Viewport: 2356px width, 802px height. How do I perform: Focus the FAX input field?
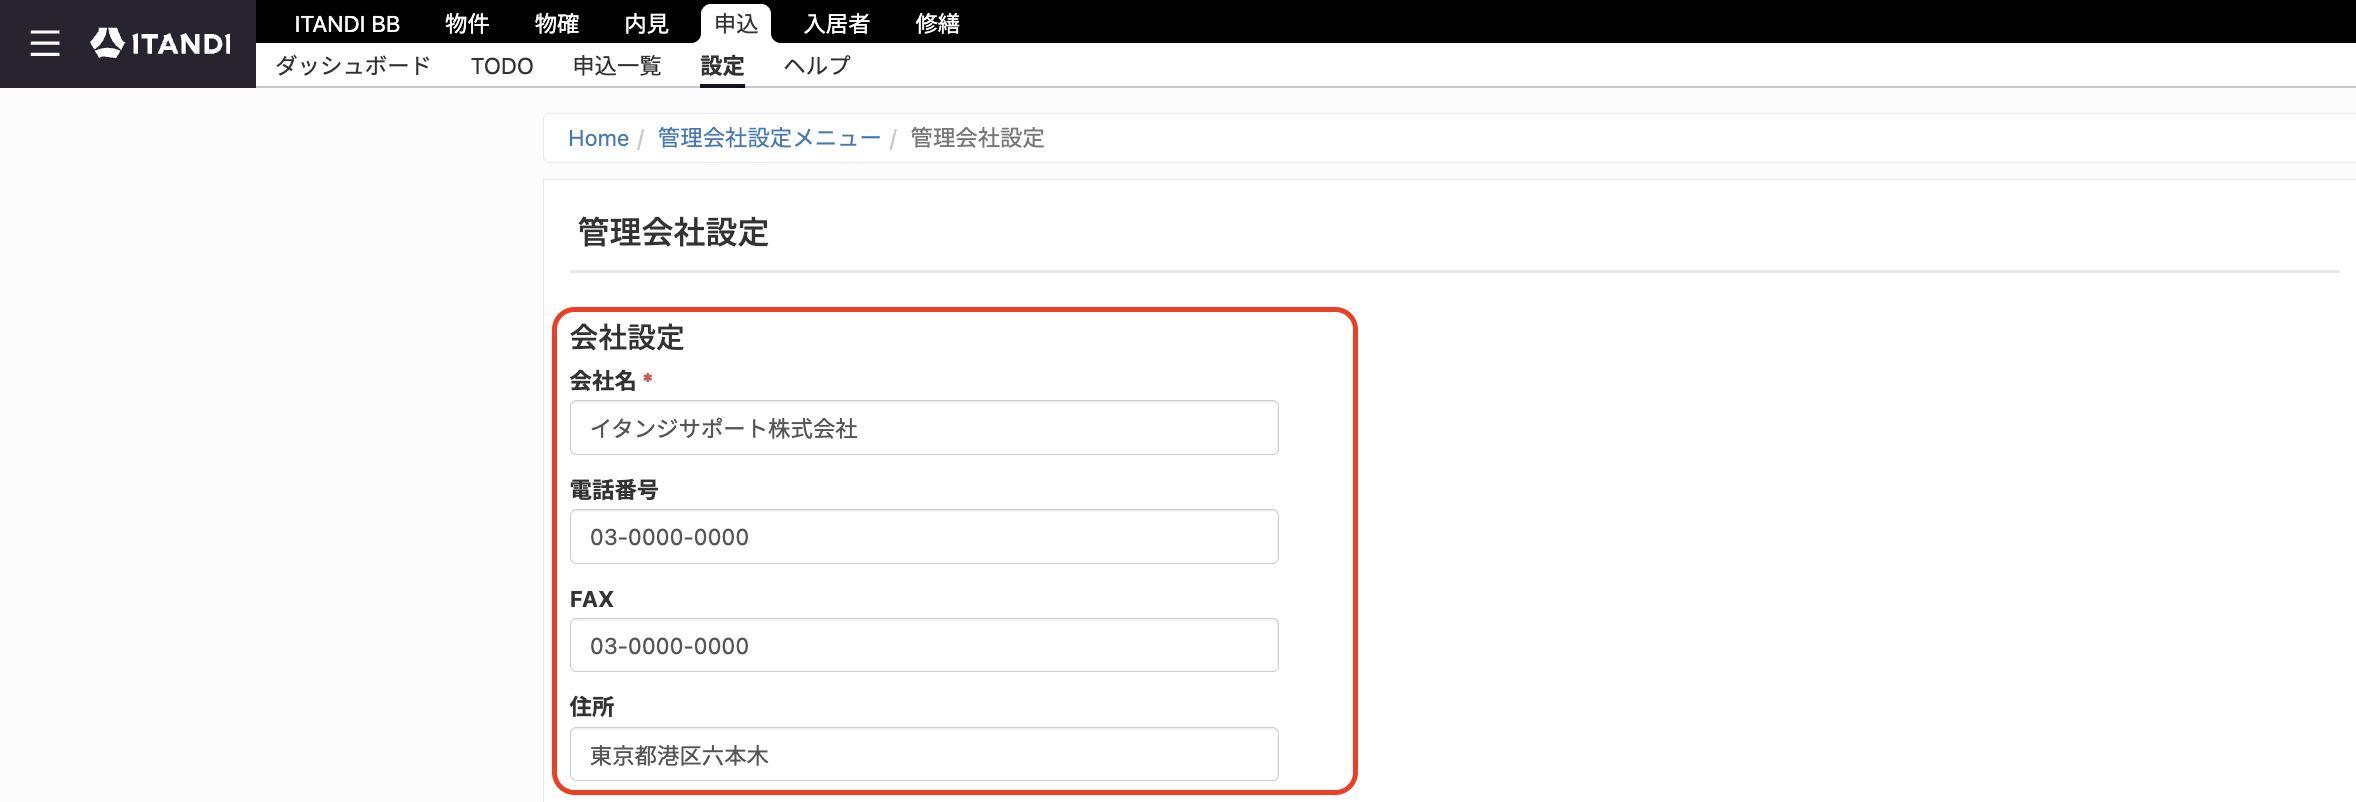pyautogui.click(x=924, y=645)
